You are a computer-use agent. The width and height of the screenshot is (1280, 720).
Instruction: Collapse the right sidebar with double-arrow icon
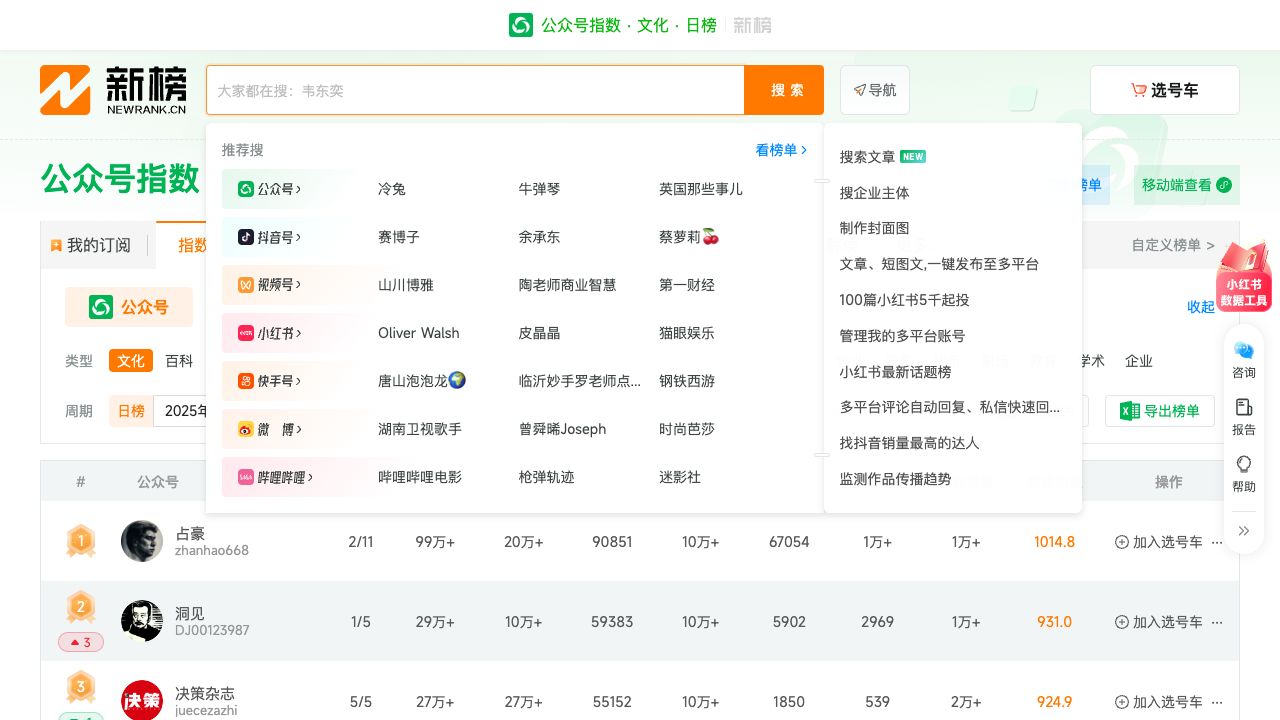(x=1243, y=531)
